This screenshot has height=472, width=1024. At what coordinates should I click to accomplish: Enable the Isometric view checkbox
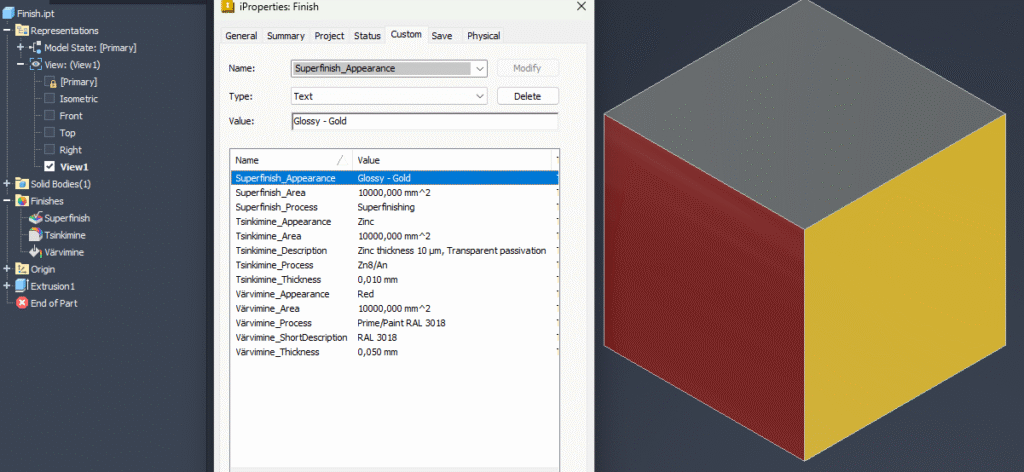pyautogui.click(x=50, y=99)
